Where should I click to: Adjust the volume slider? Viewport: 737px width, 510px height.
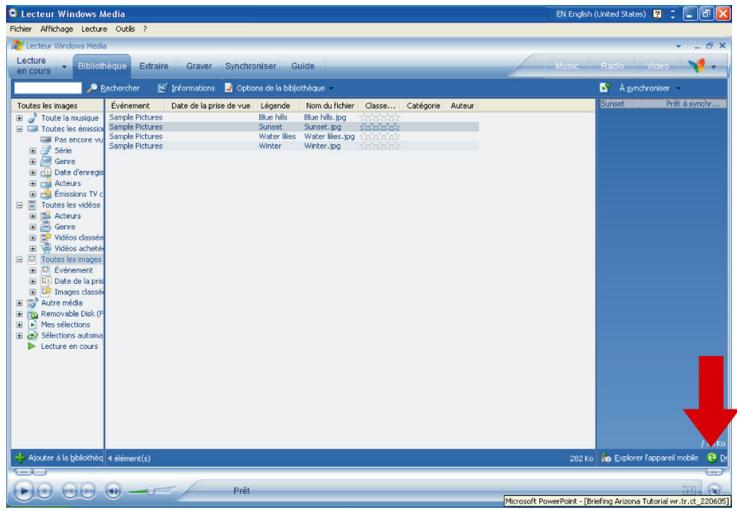(150, 491)
